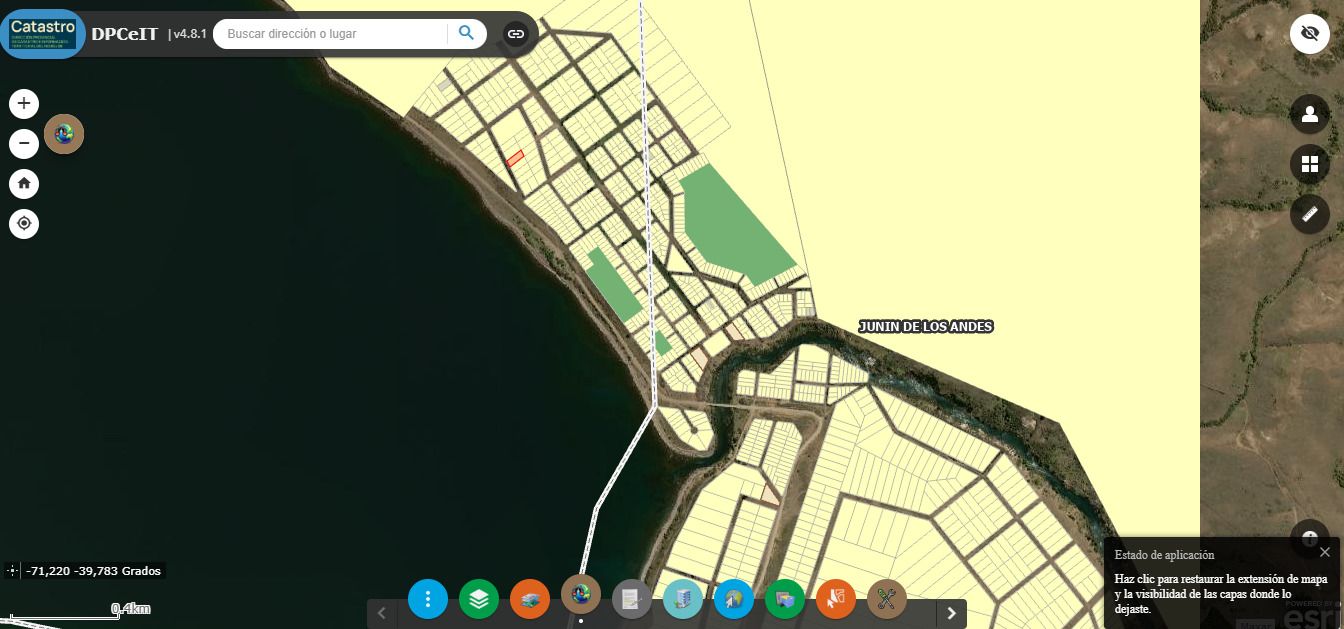
Task: Open the measurement ruler tool
Action: [1310, 214]
